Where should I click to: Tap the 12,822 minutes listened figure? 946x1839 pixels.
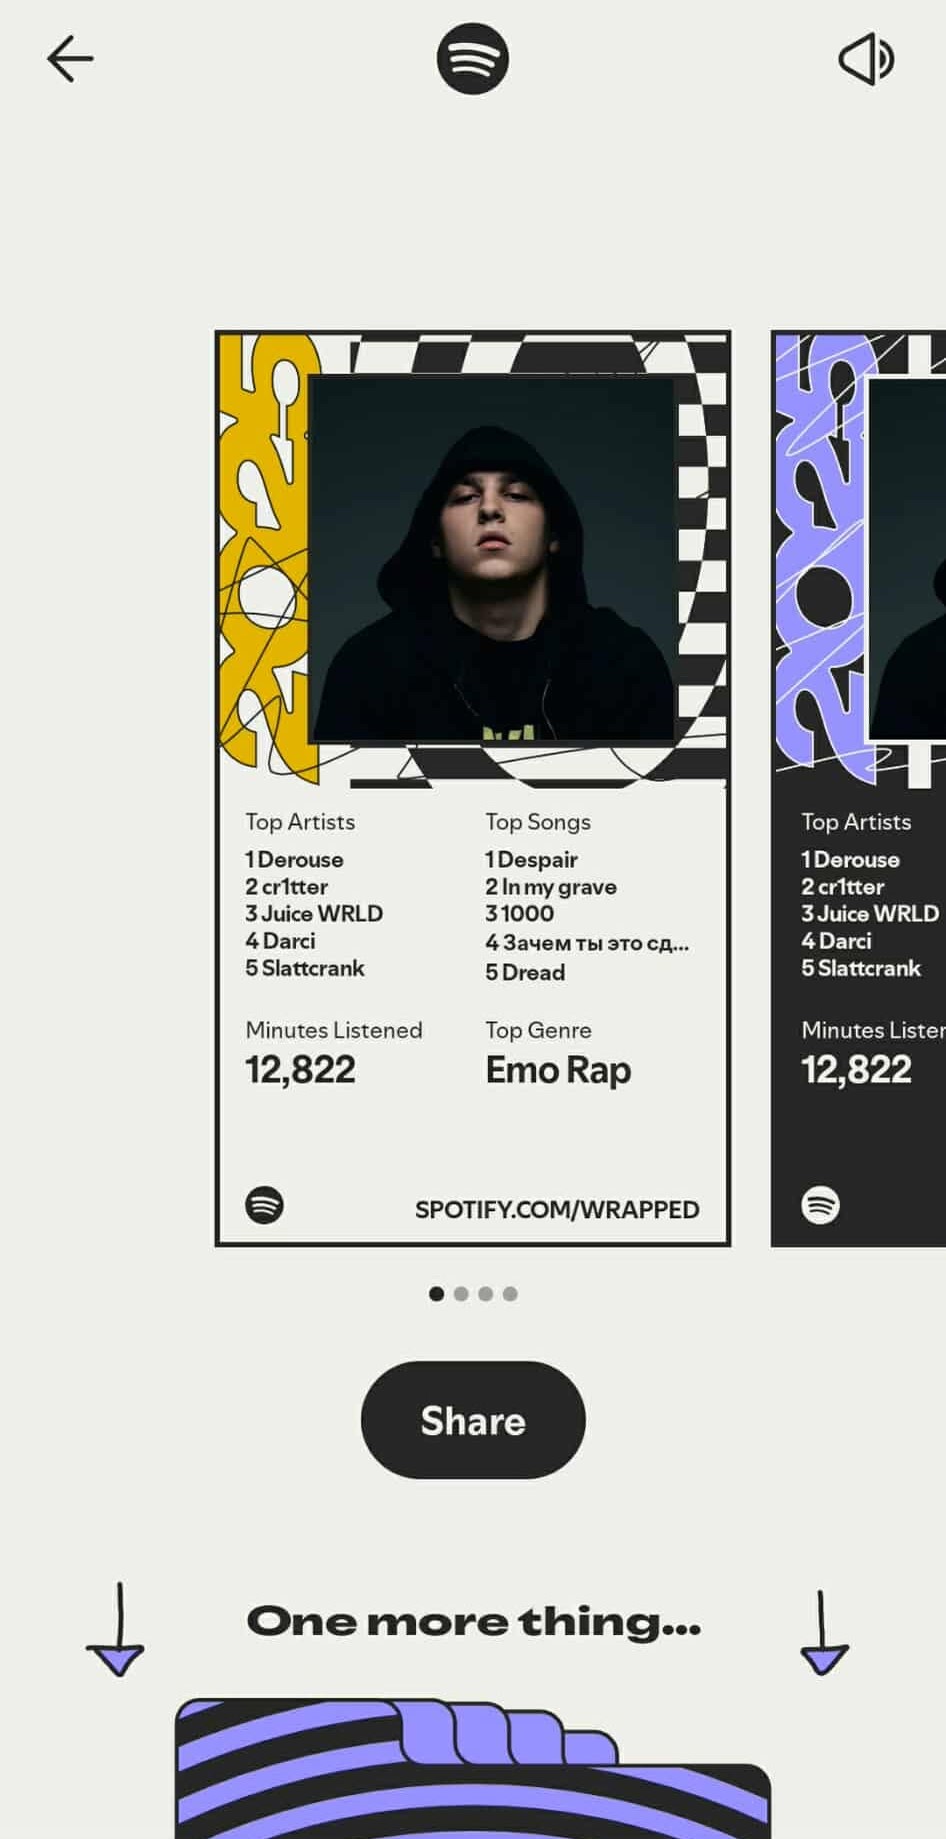300,1070
